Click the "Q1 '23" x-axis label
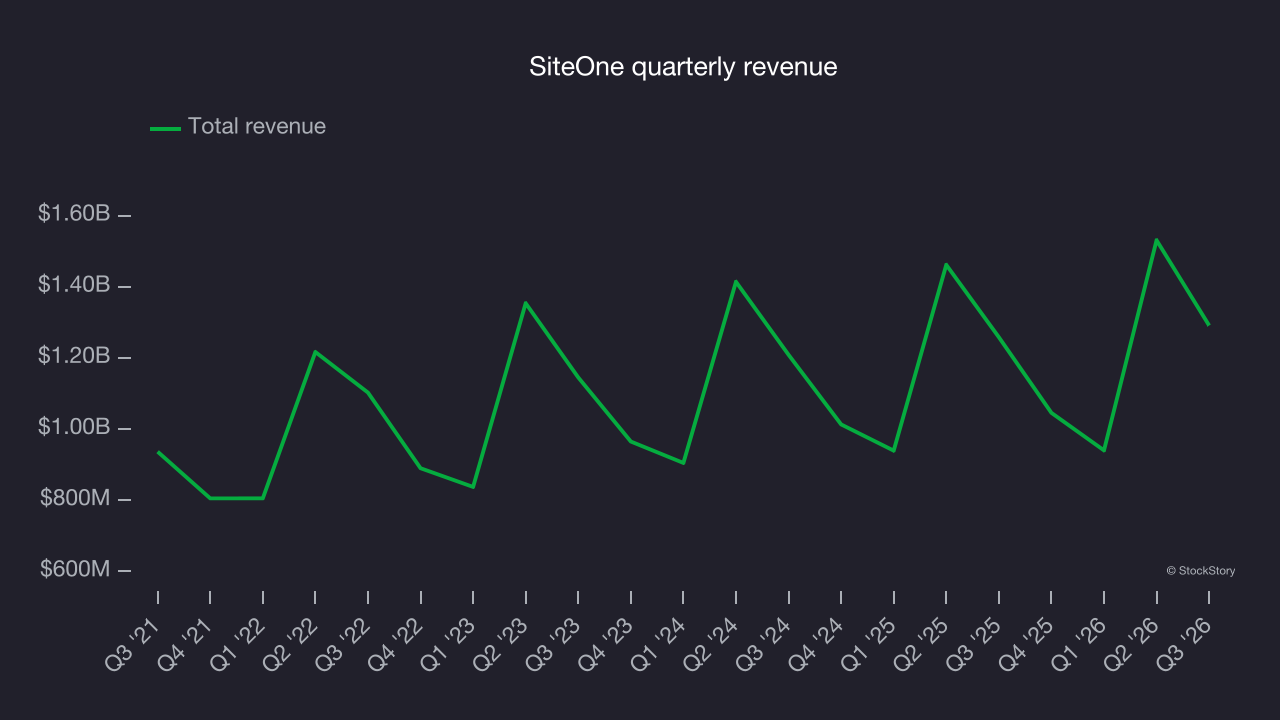Image resolution: width=1280 pixels, height=720 pixels. [448, 644]
